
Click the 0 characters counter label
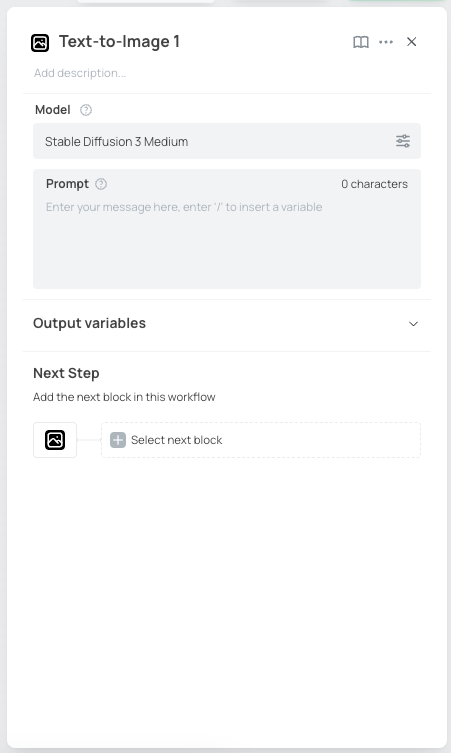tap(375, 184)
